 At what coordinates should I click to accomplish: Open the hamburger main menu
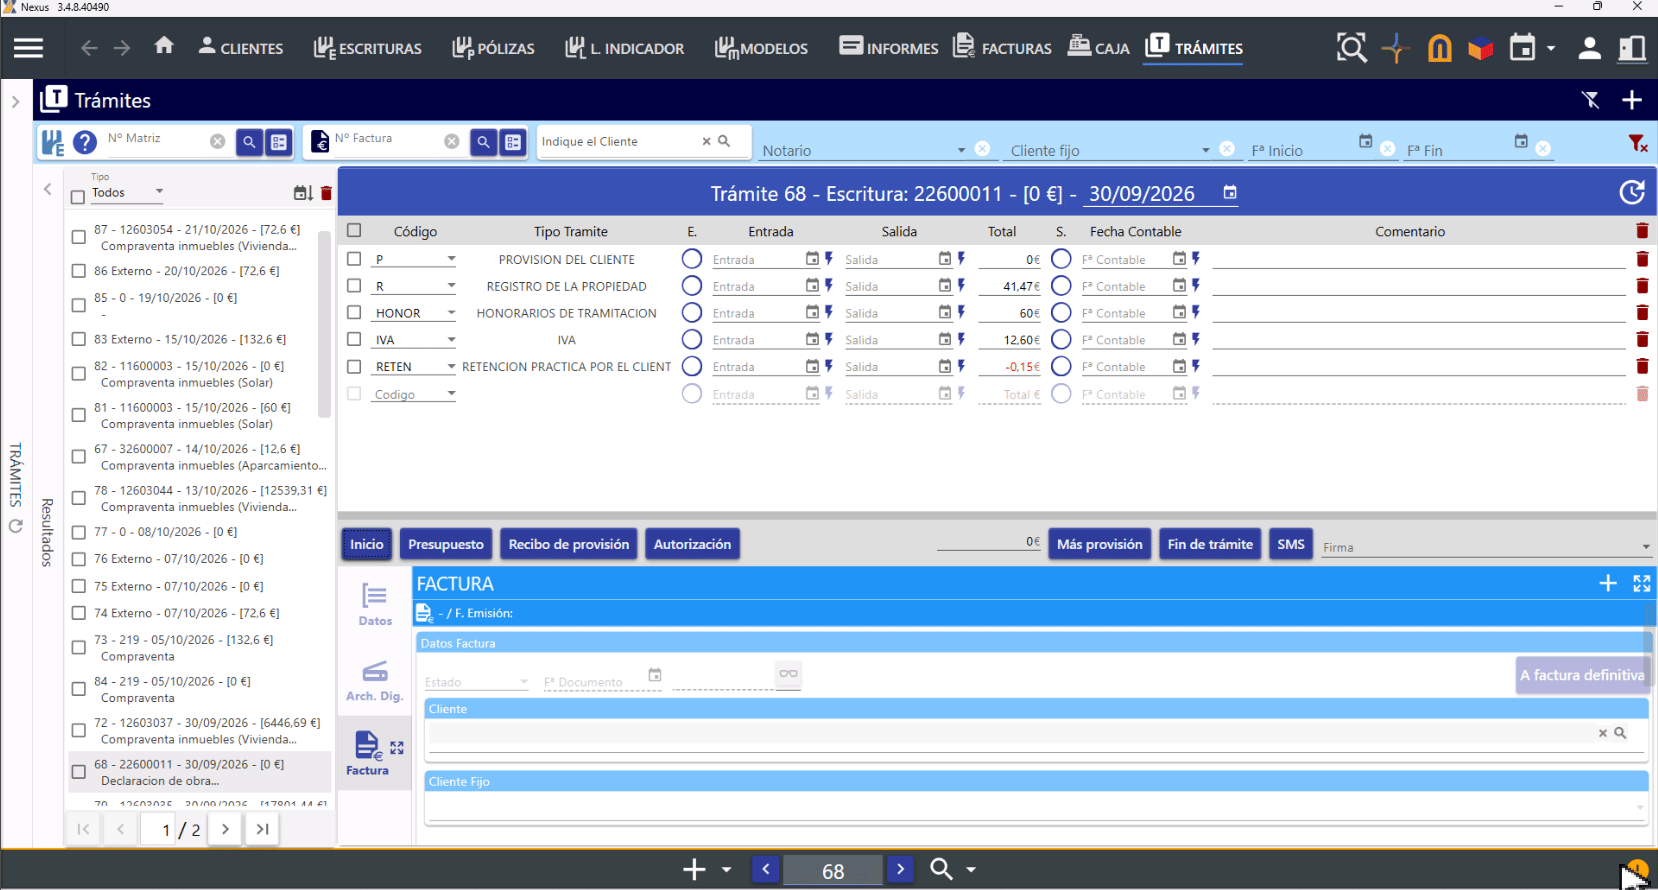coord(28,48)
